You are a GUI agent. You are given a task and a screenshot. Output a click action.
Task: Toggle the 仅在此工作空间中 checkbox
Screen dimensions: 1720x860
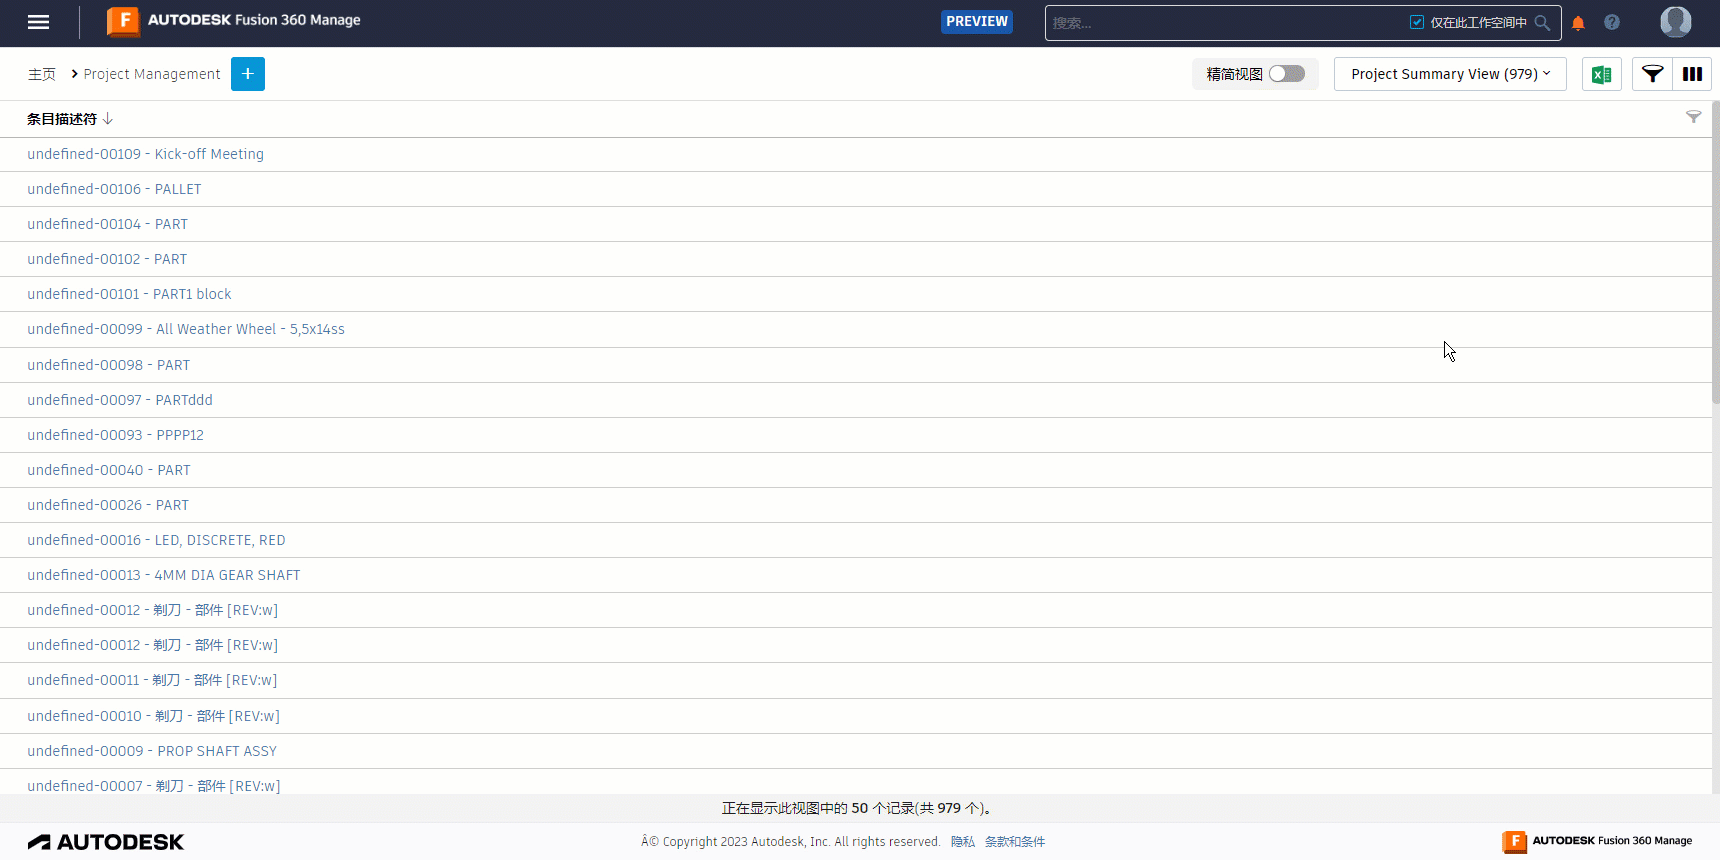[x=1417, y=22]
